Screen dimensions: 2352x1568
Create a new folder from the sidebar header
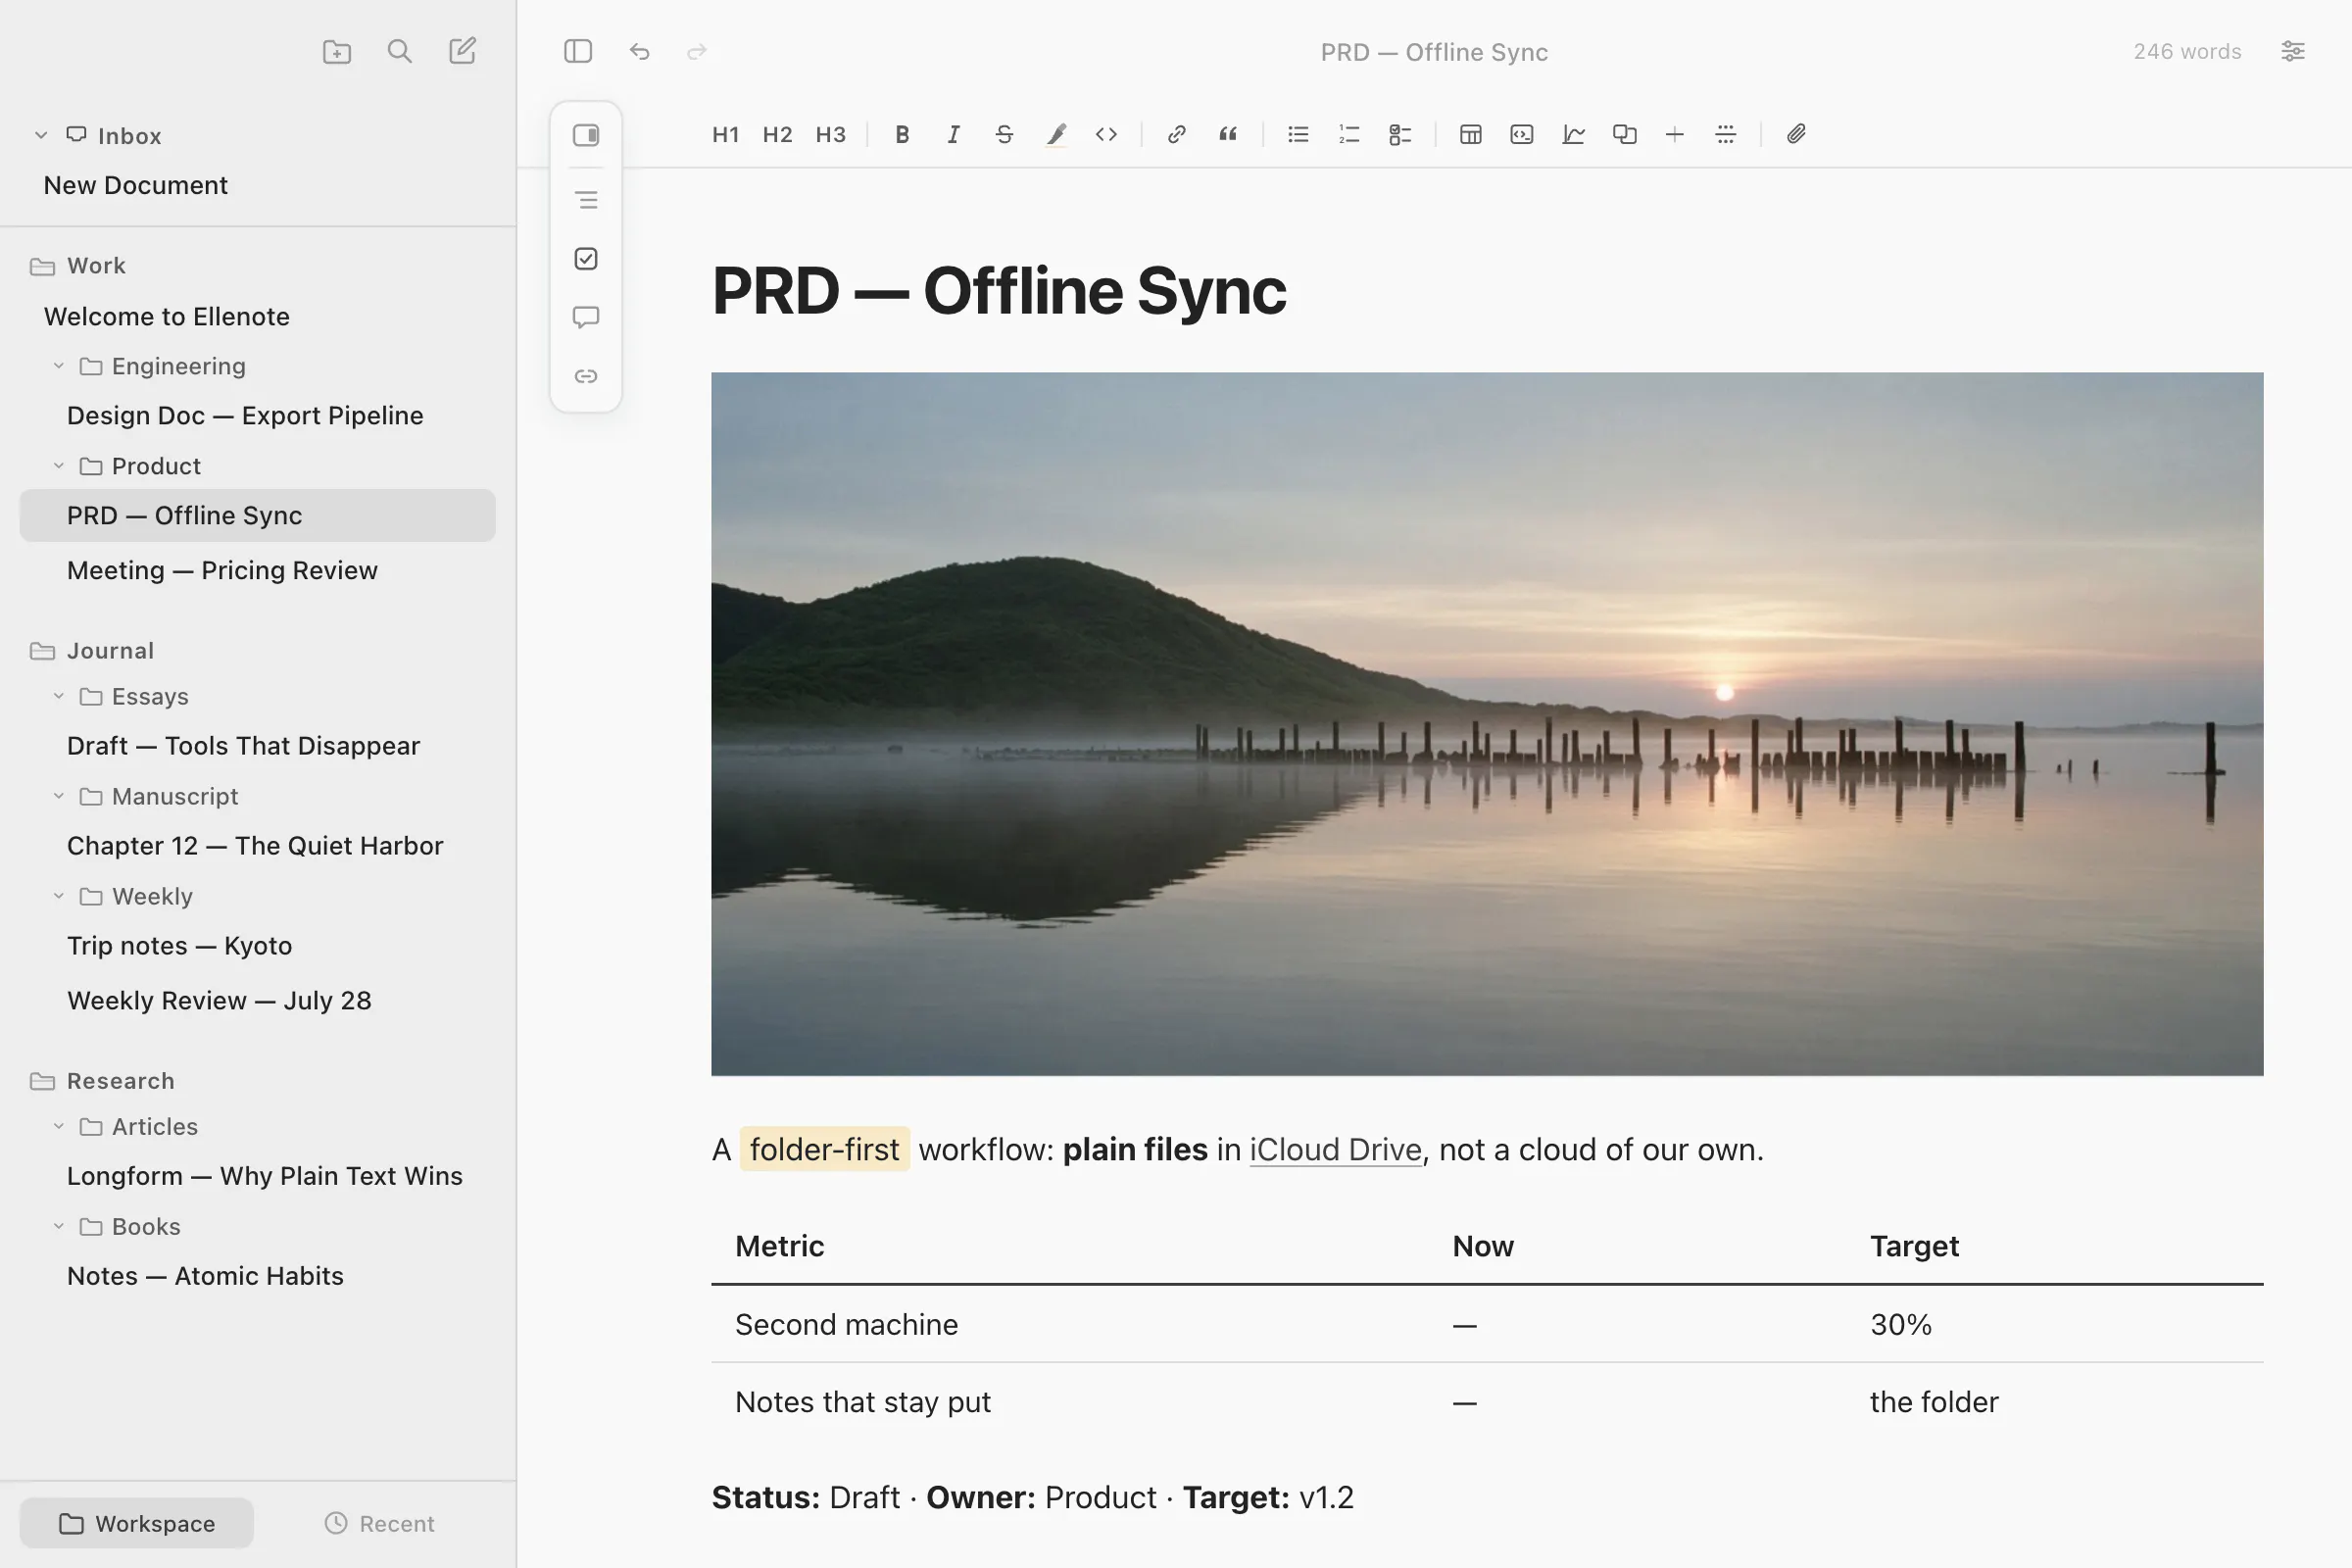[x=337, y=51]
